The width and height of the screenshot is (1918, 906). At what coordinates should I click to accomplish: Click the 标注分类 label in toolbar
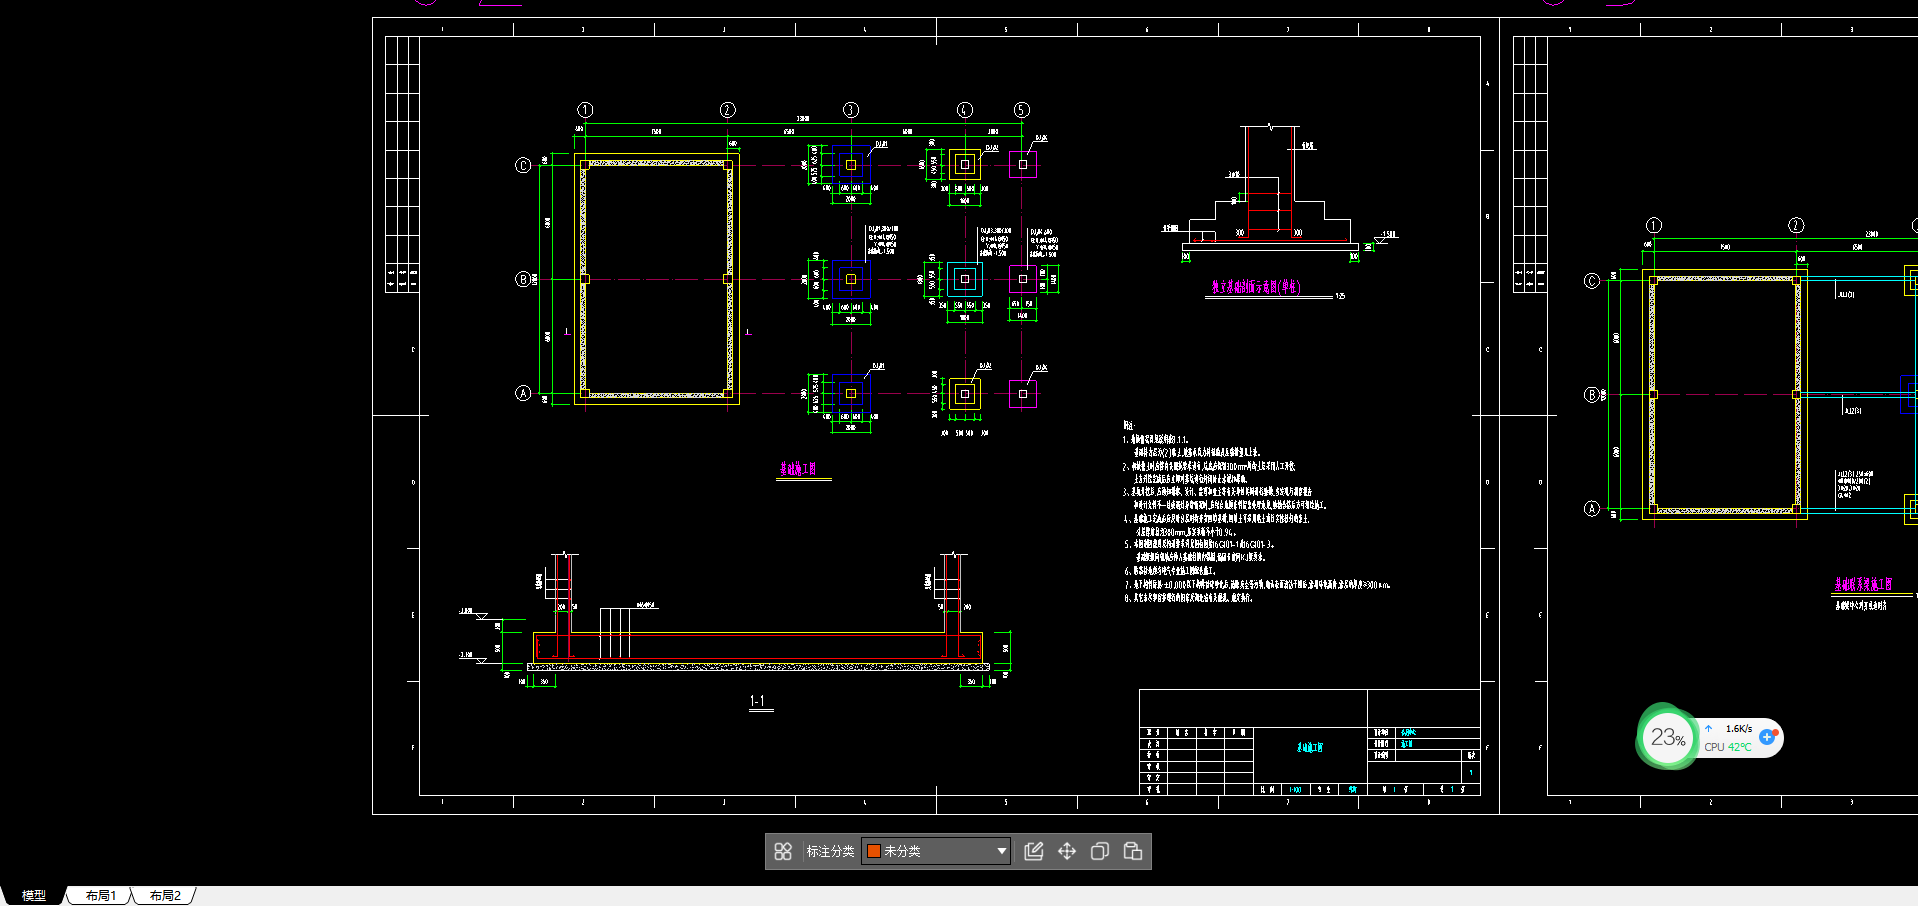pyautogui.click(x=830, y=851)
